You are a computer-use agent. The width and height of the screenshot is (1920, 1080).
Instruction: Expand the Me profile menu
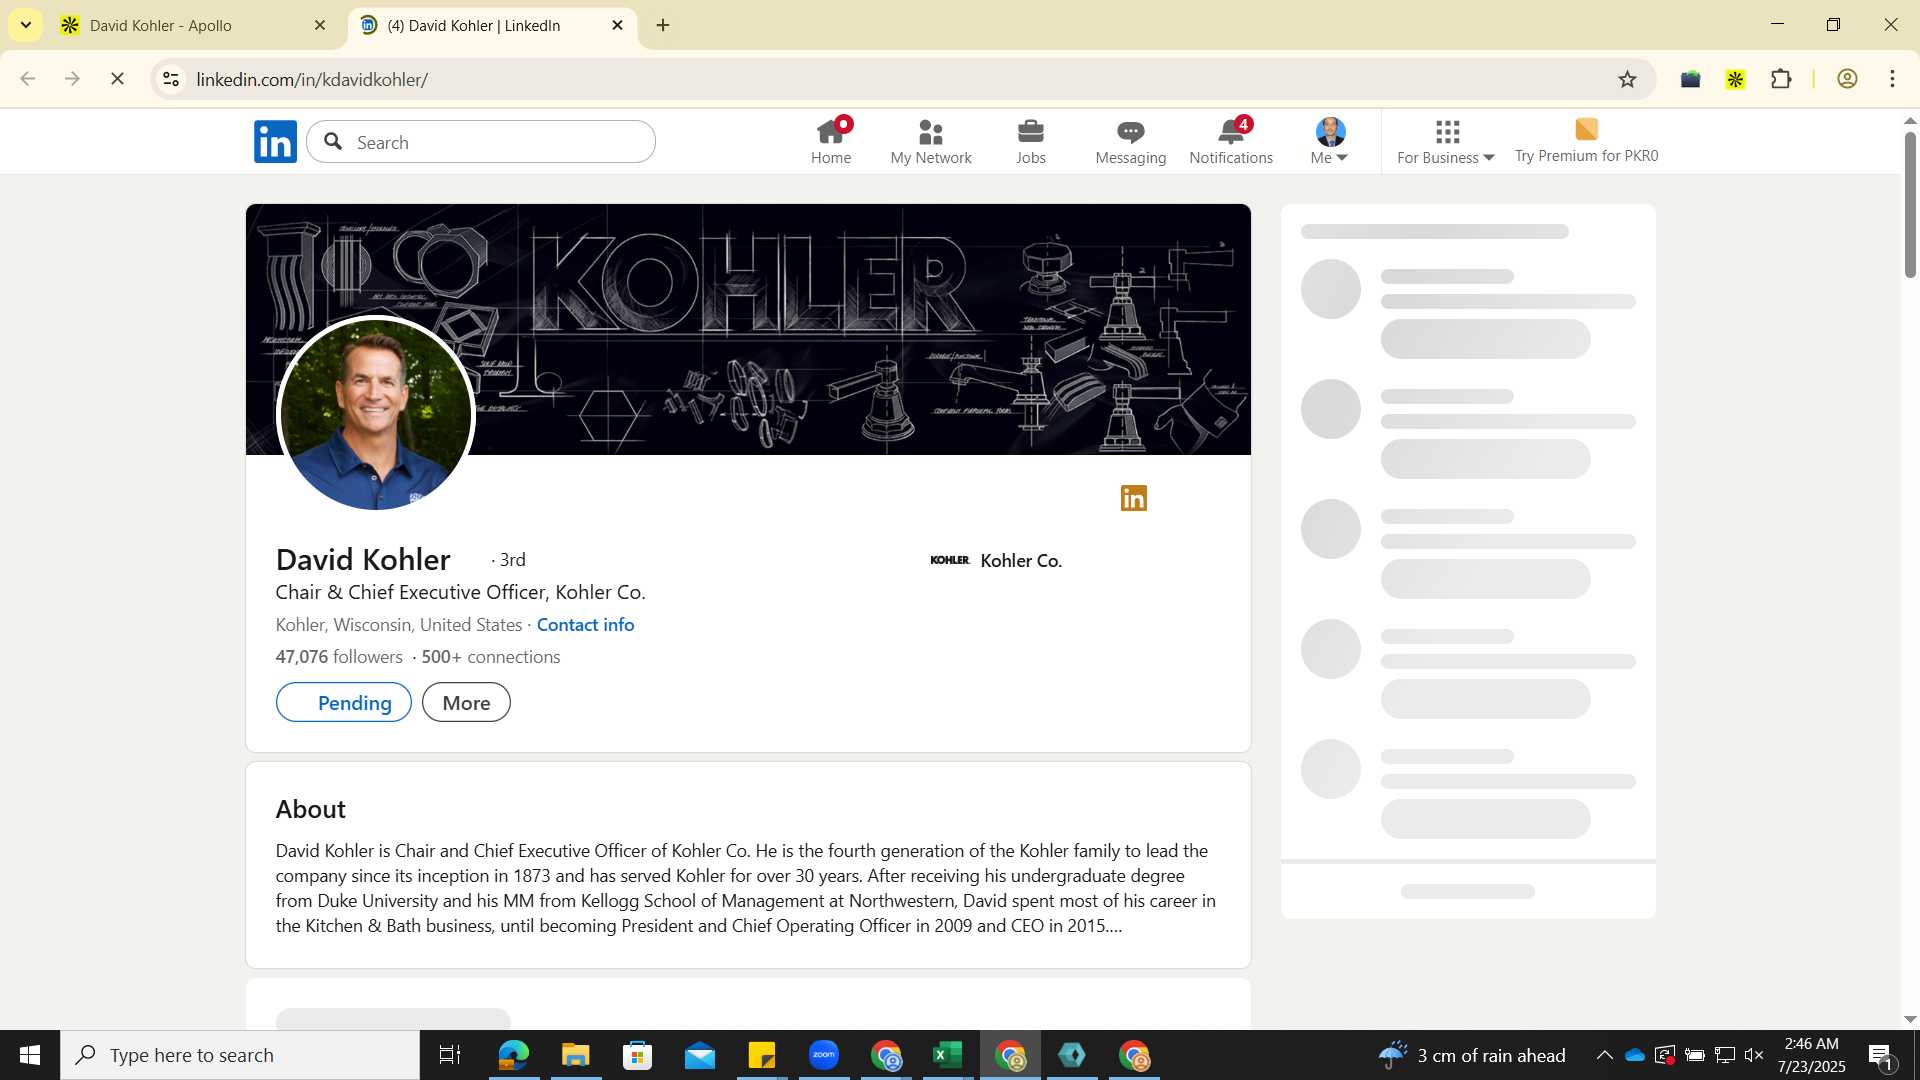click(x=1330, y=141)
